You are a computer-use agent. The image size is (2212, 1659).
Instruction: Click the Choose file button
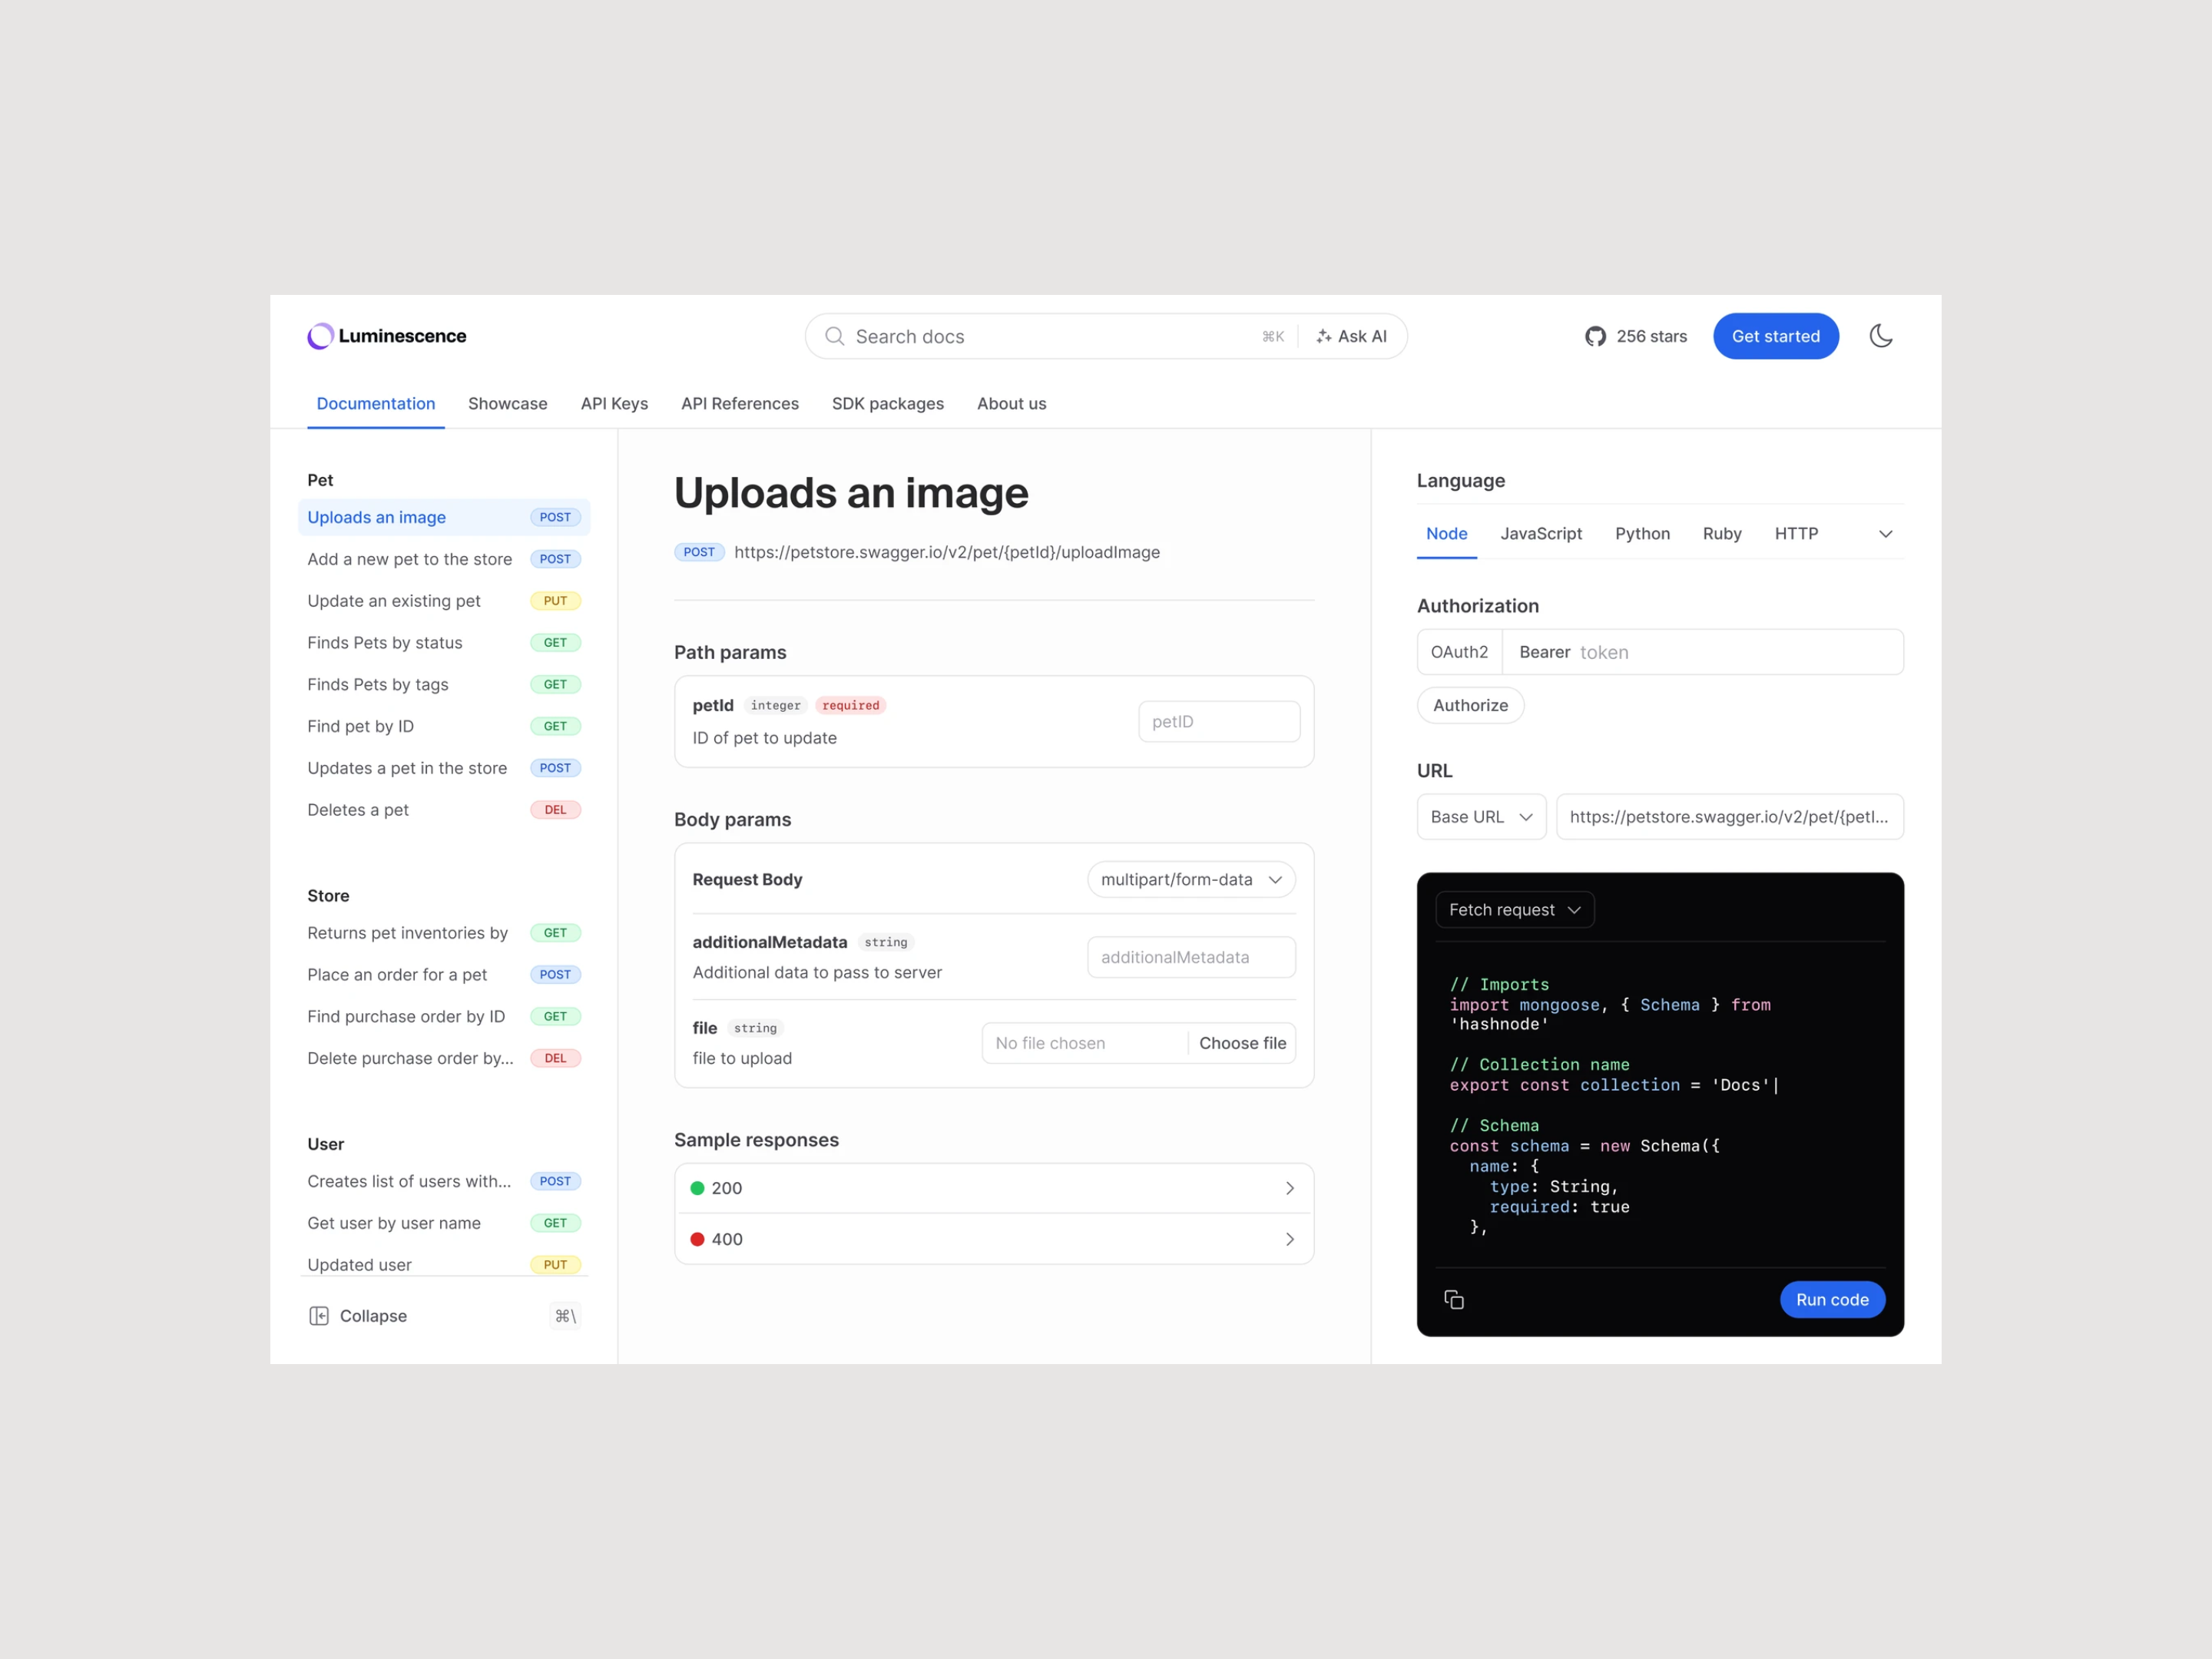tap(1242, 1043)
